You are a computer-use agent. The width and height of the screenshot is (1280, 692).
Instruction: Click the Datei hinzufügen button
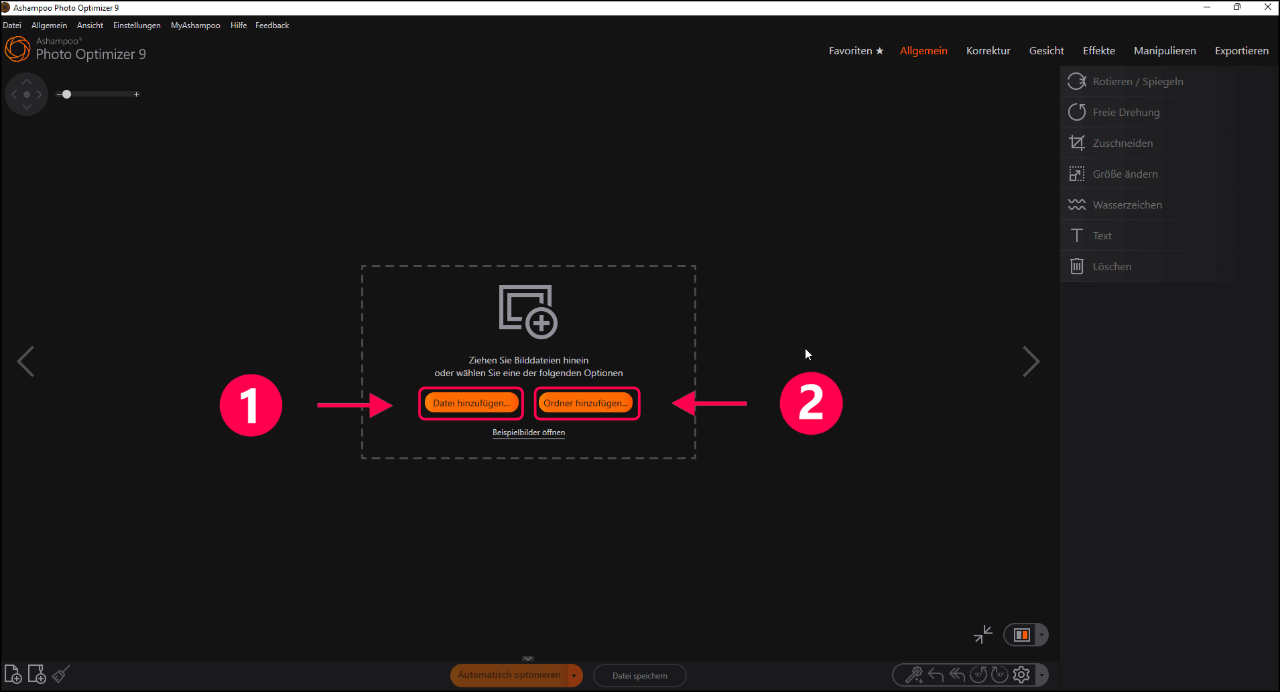(472, 403)
